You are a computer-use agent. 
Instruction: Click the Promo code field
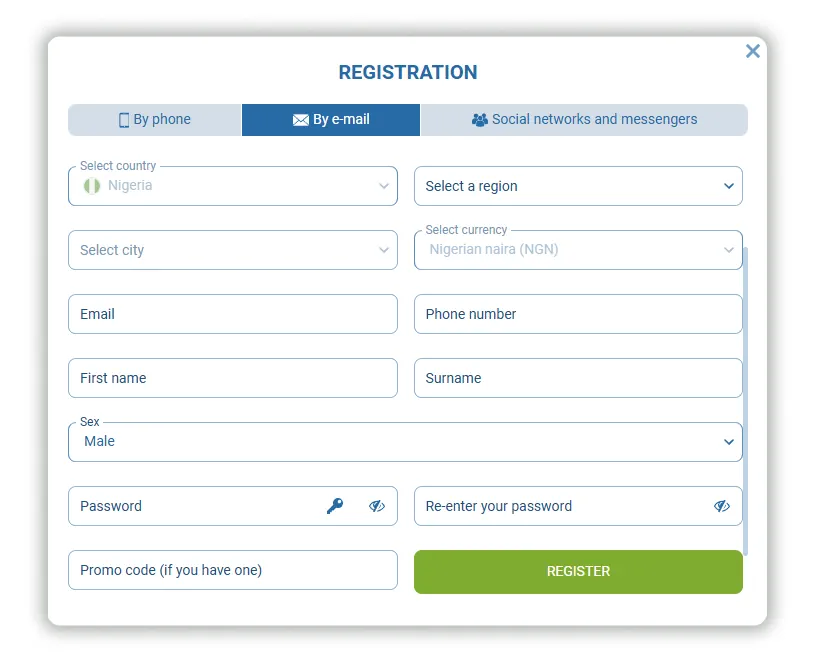[232, 570]
